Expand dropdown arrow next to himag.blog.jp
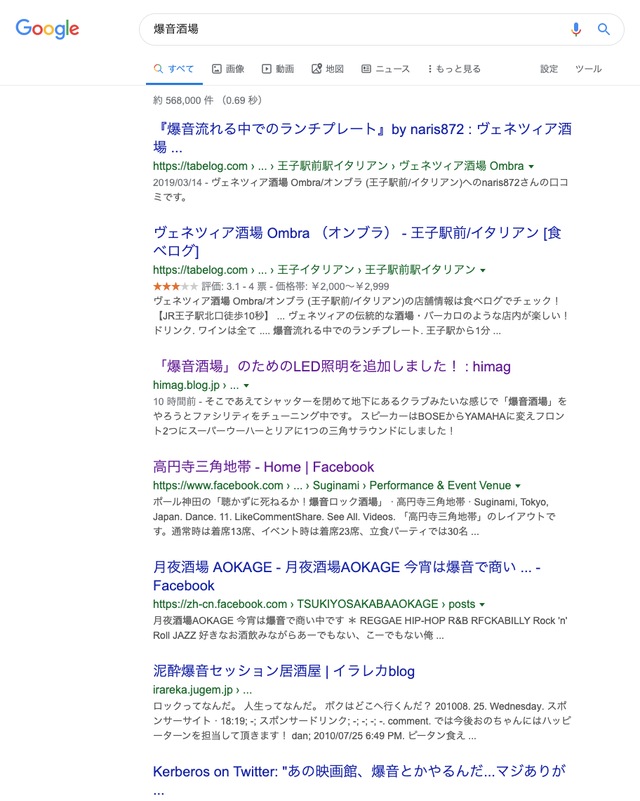 [x=247, y=386]
